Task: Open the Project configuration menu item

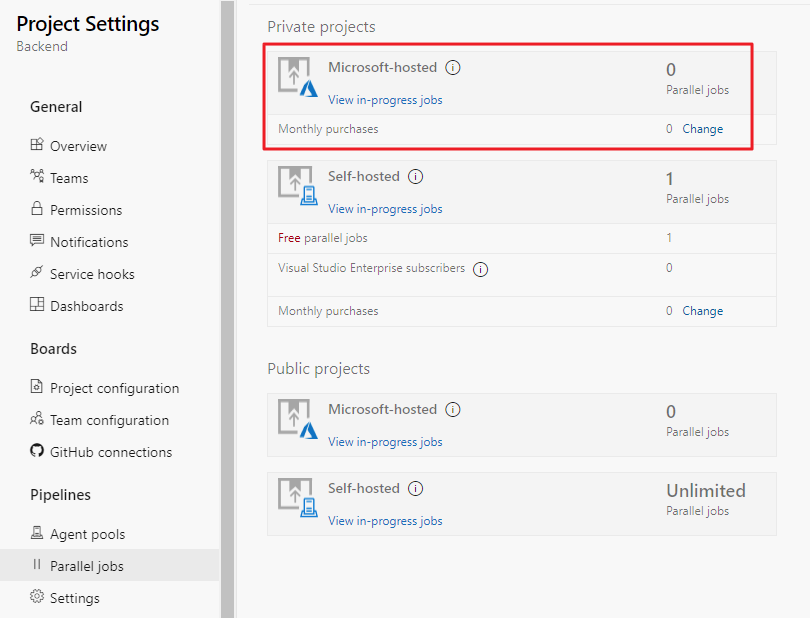Action: [x=114, y=388]
